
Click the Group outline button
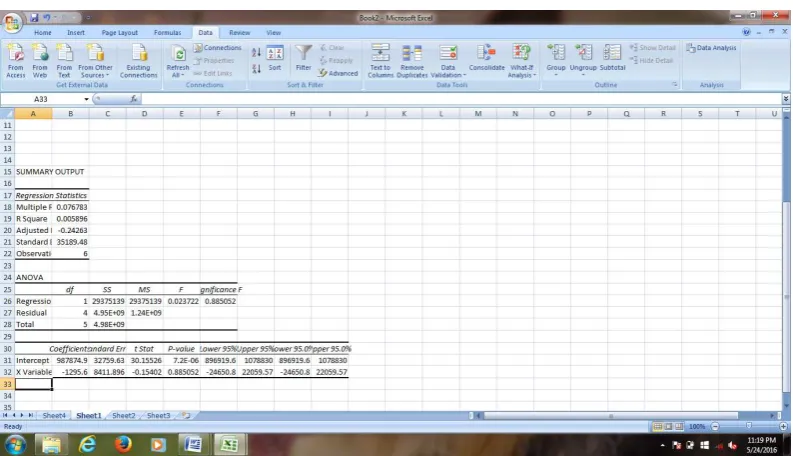pos(556,61)
